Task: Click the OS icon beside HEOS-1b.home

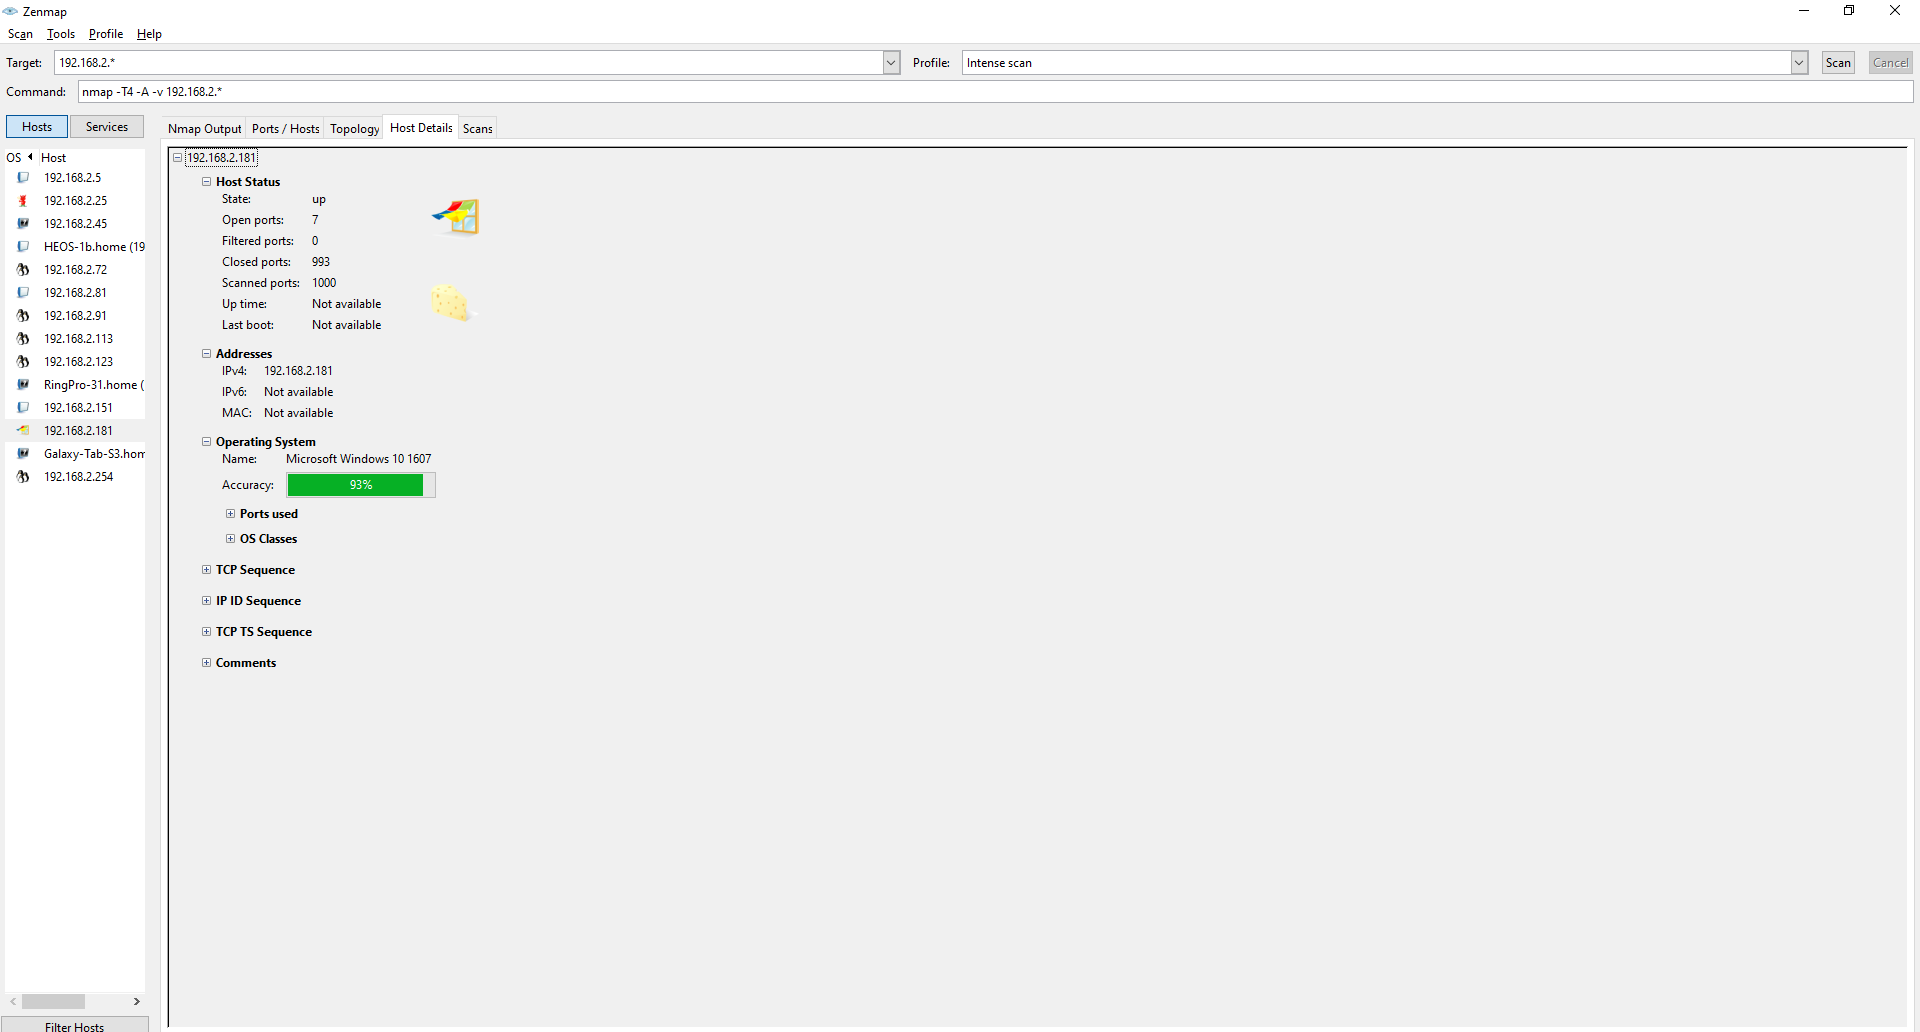Action: 23,247
